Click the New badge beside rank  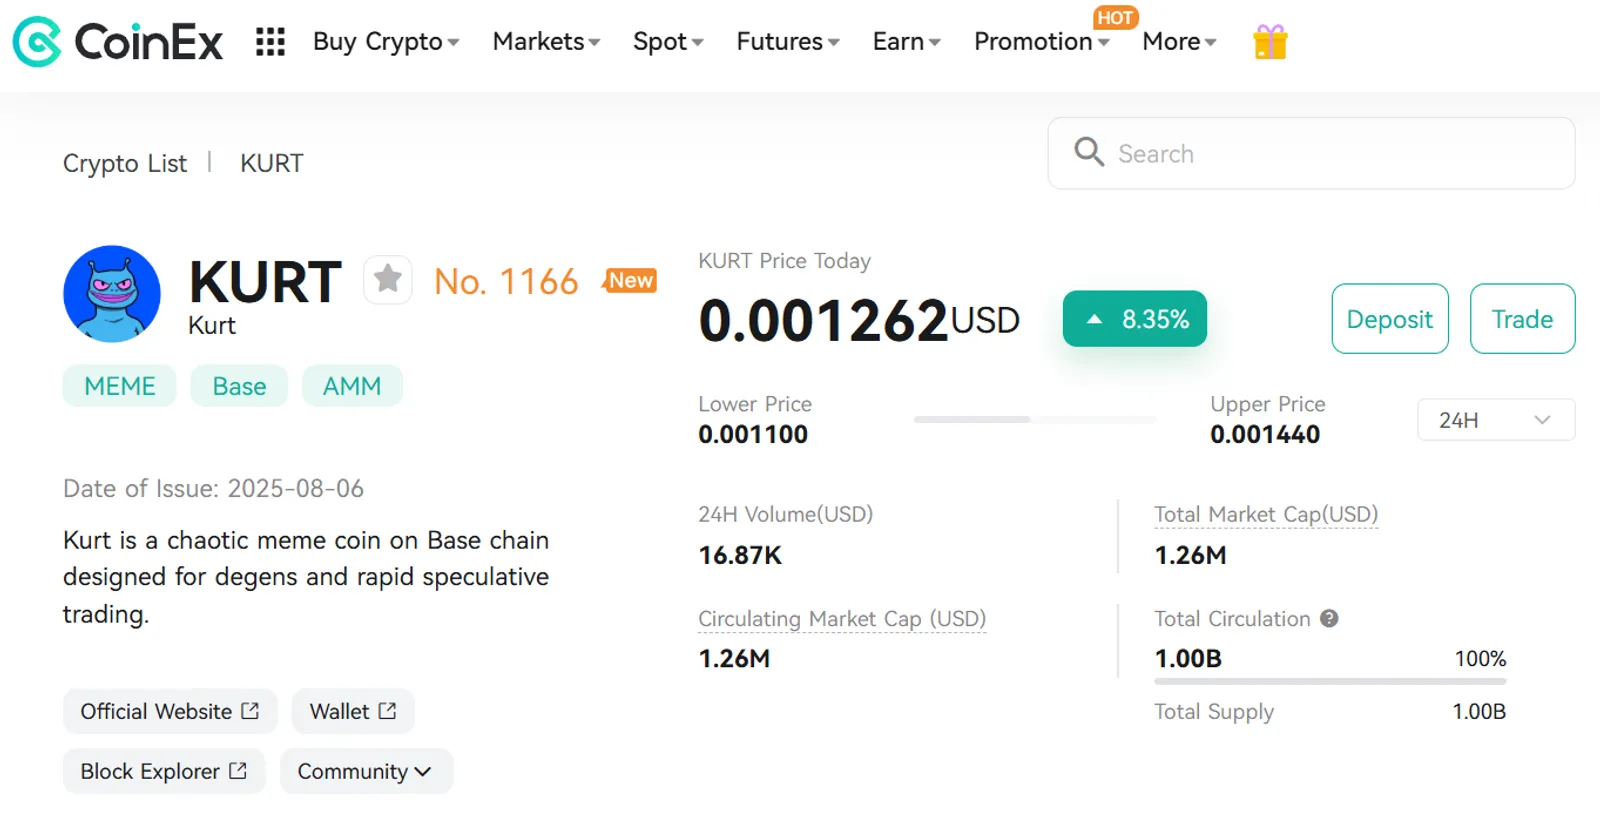pyautogui.click(x=630, y=280)
